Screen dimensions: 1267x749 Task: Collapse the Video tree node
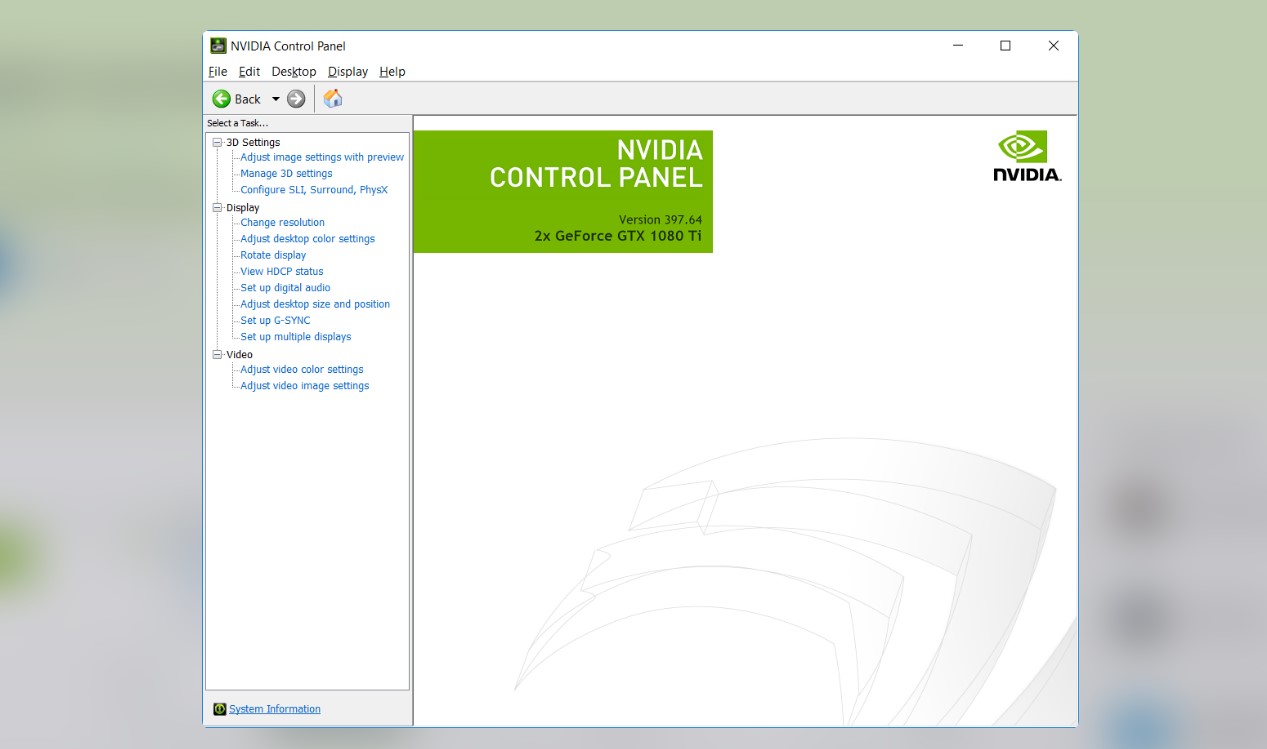pos(217,355)
